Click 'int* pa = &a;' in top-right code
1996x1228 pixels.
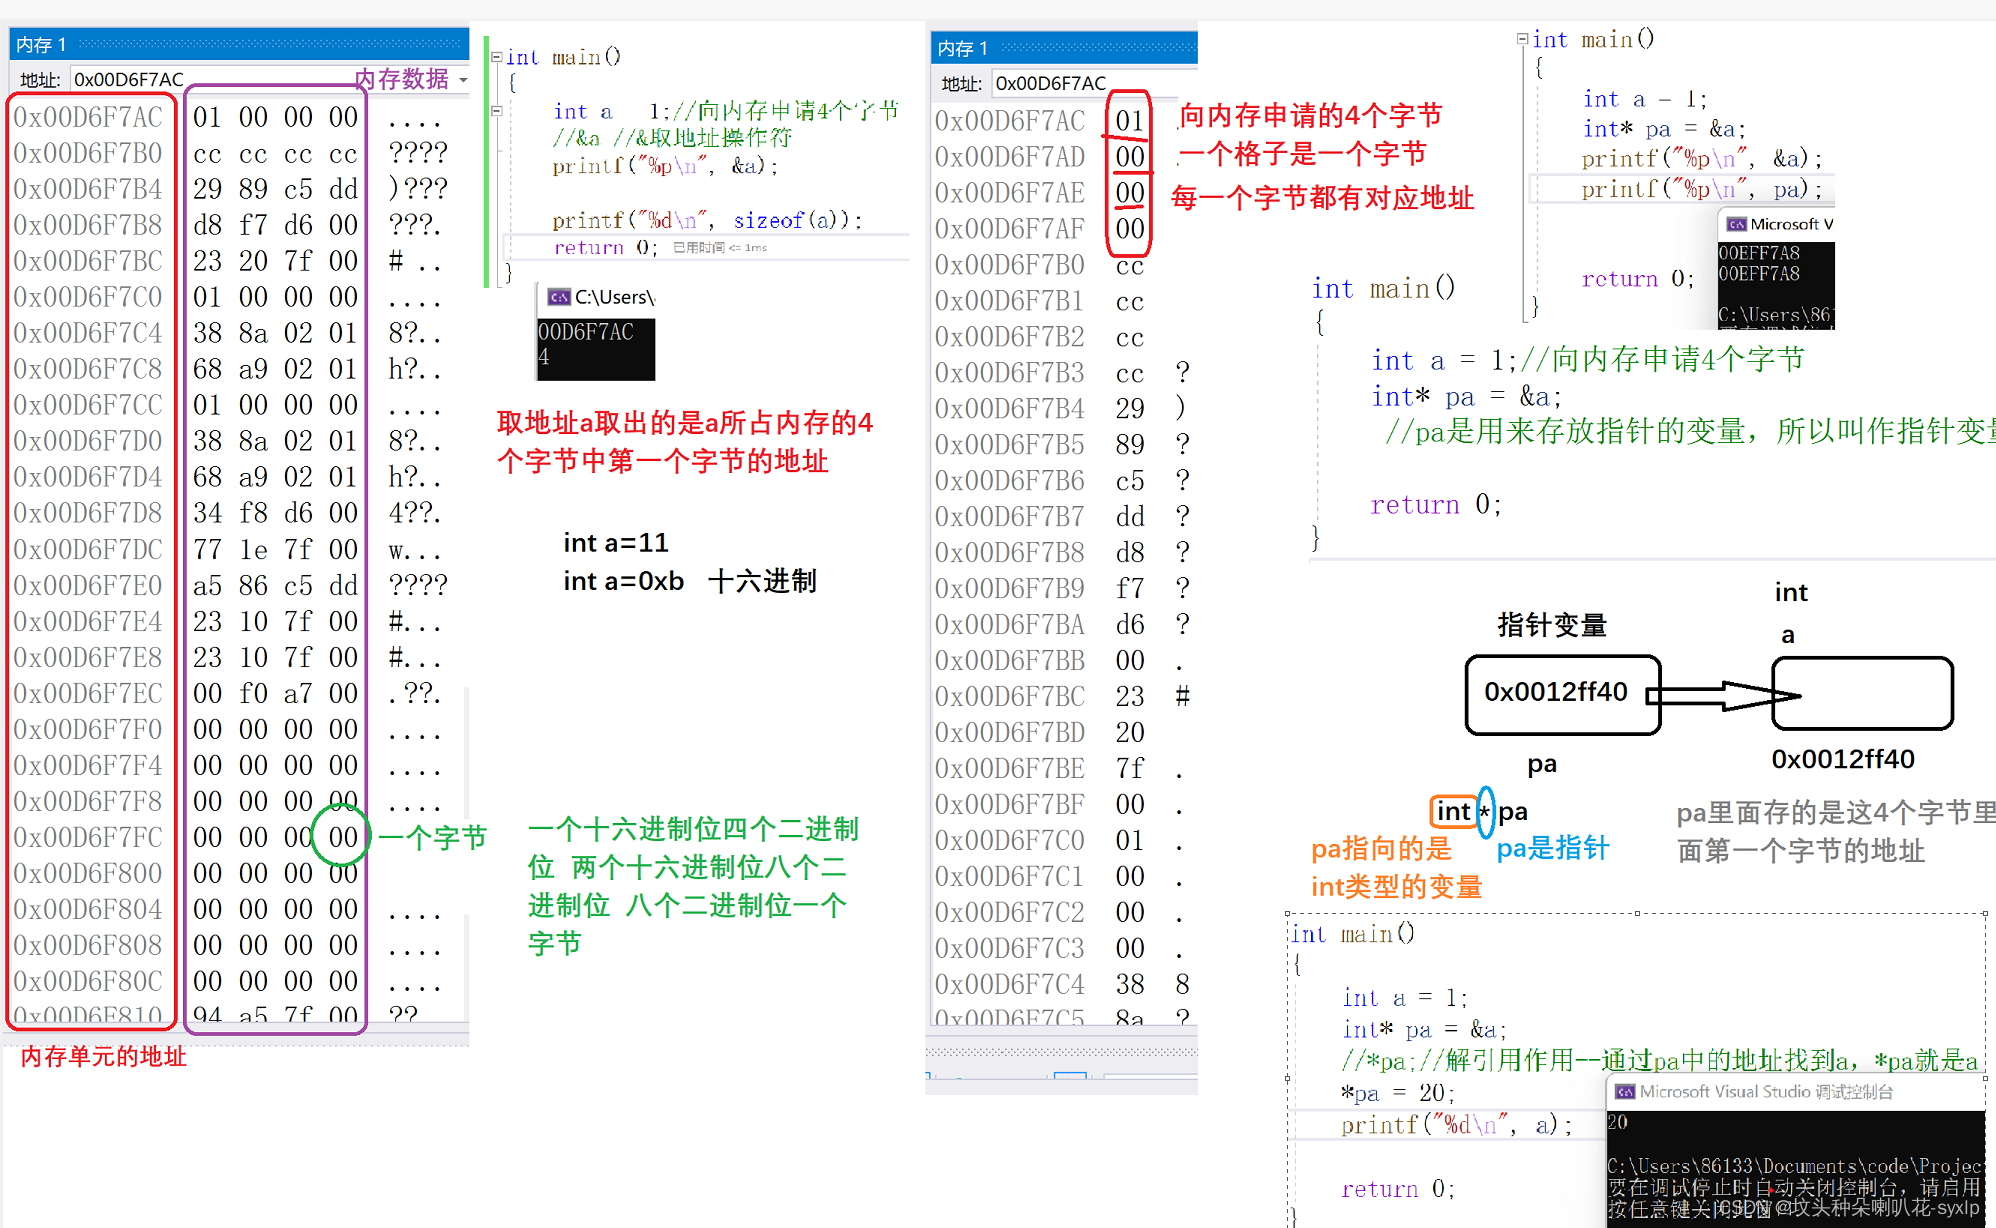pyautogui.click(x=1664, y=129)
